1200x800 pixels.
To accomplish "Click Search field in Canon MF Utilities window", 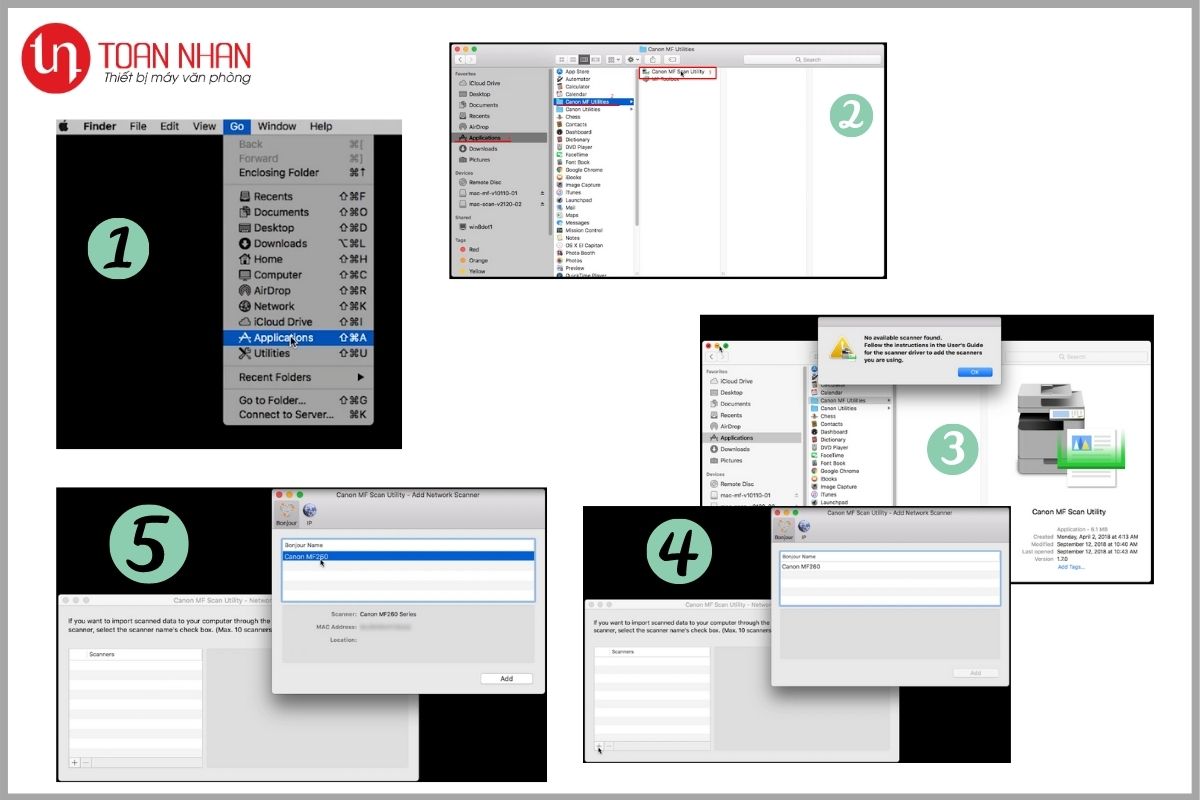I will coord(812,60).
